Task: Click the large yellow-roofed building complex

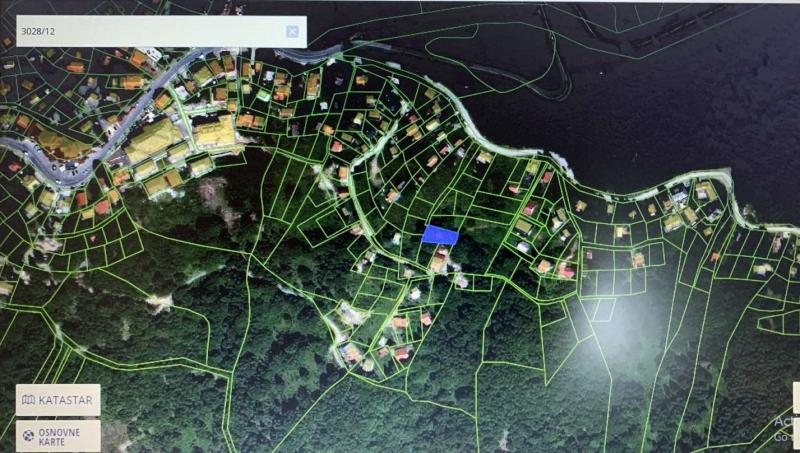Action: pyautogui.click(x=155, y=138)
